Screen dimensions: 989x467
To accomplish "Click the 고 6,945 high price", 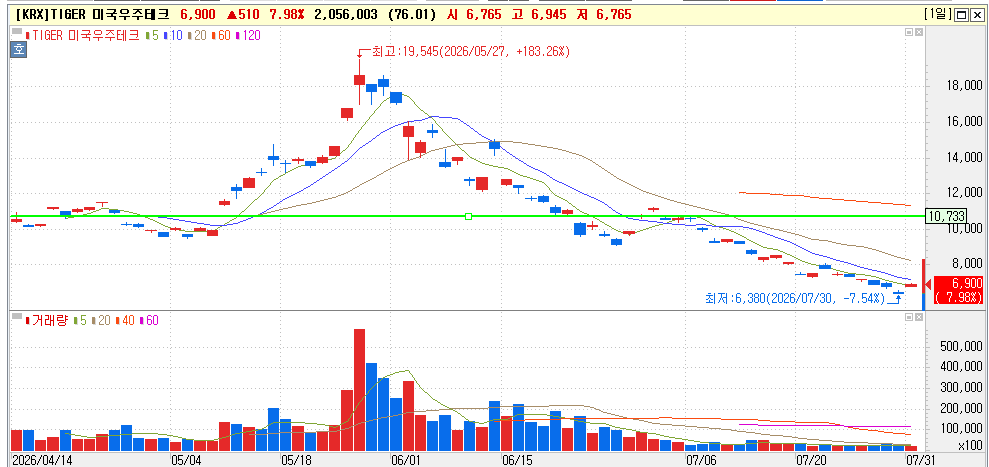I will 540,15.
